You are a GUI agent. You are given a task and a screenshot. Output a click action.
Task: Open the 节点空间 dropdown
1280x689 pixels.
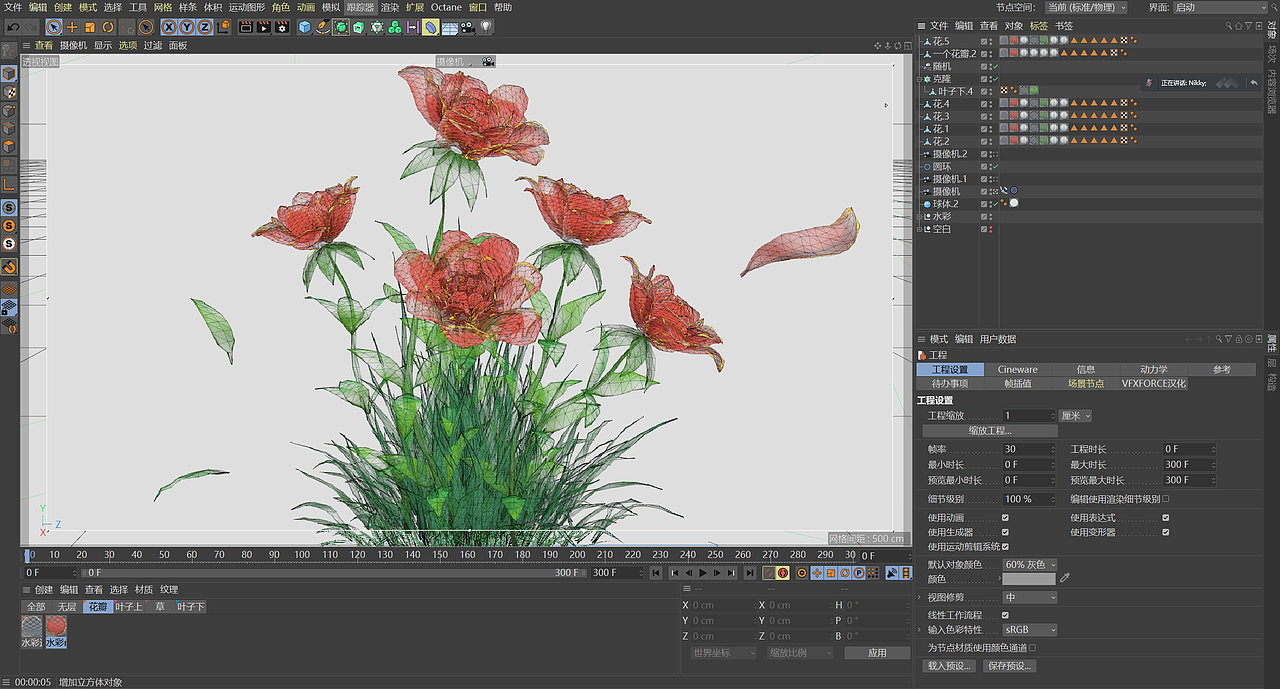(1087, 7)
